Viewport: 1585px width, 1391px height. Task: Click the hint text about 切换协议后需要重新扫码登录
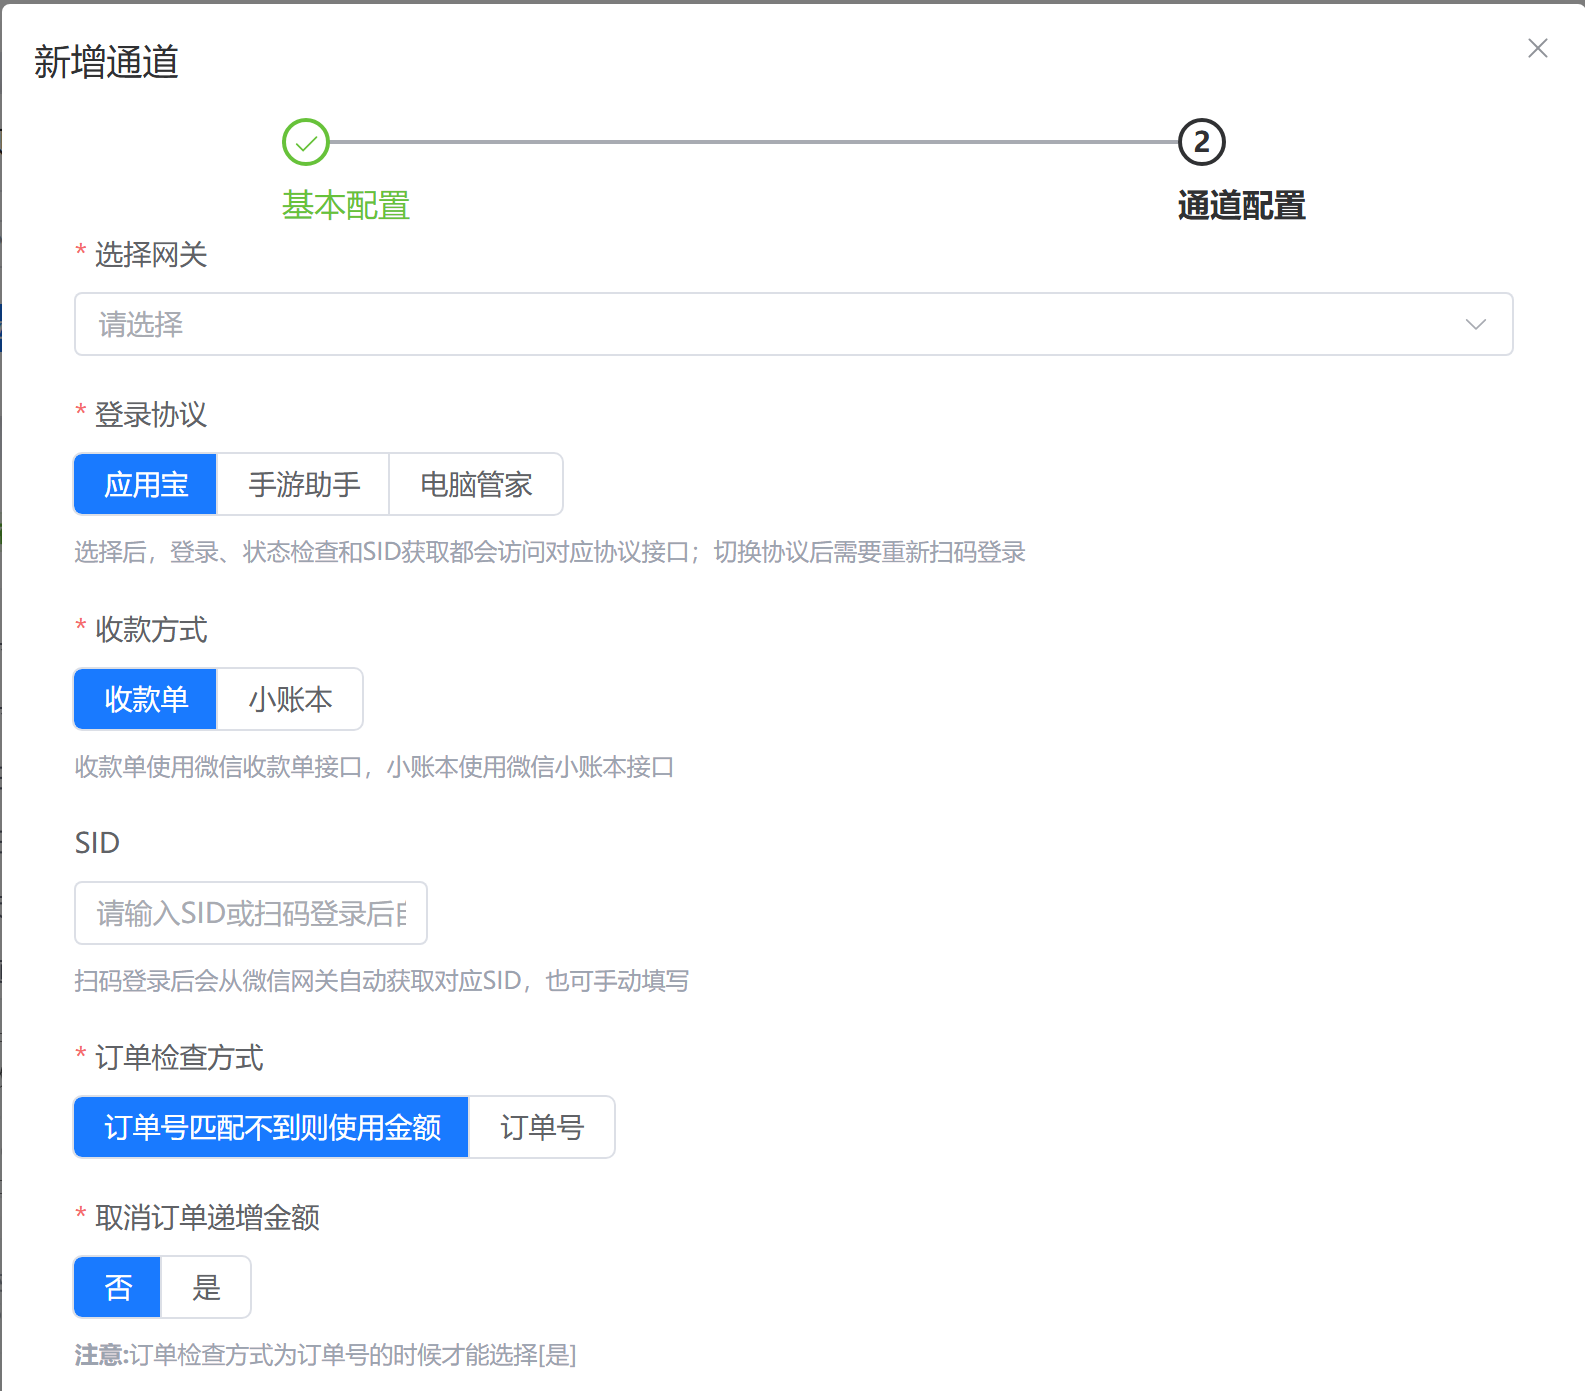(550, 552)
